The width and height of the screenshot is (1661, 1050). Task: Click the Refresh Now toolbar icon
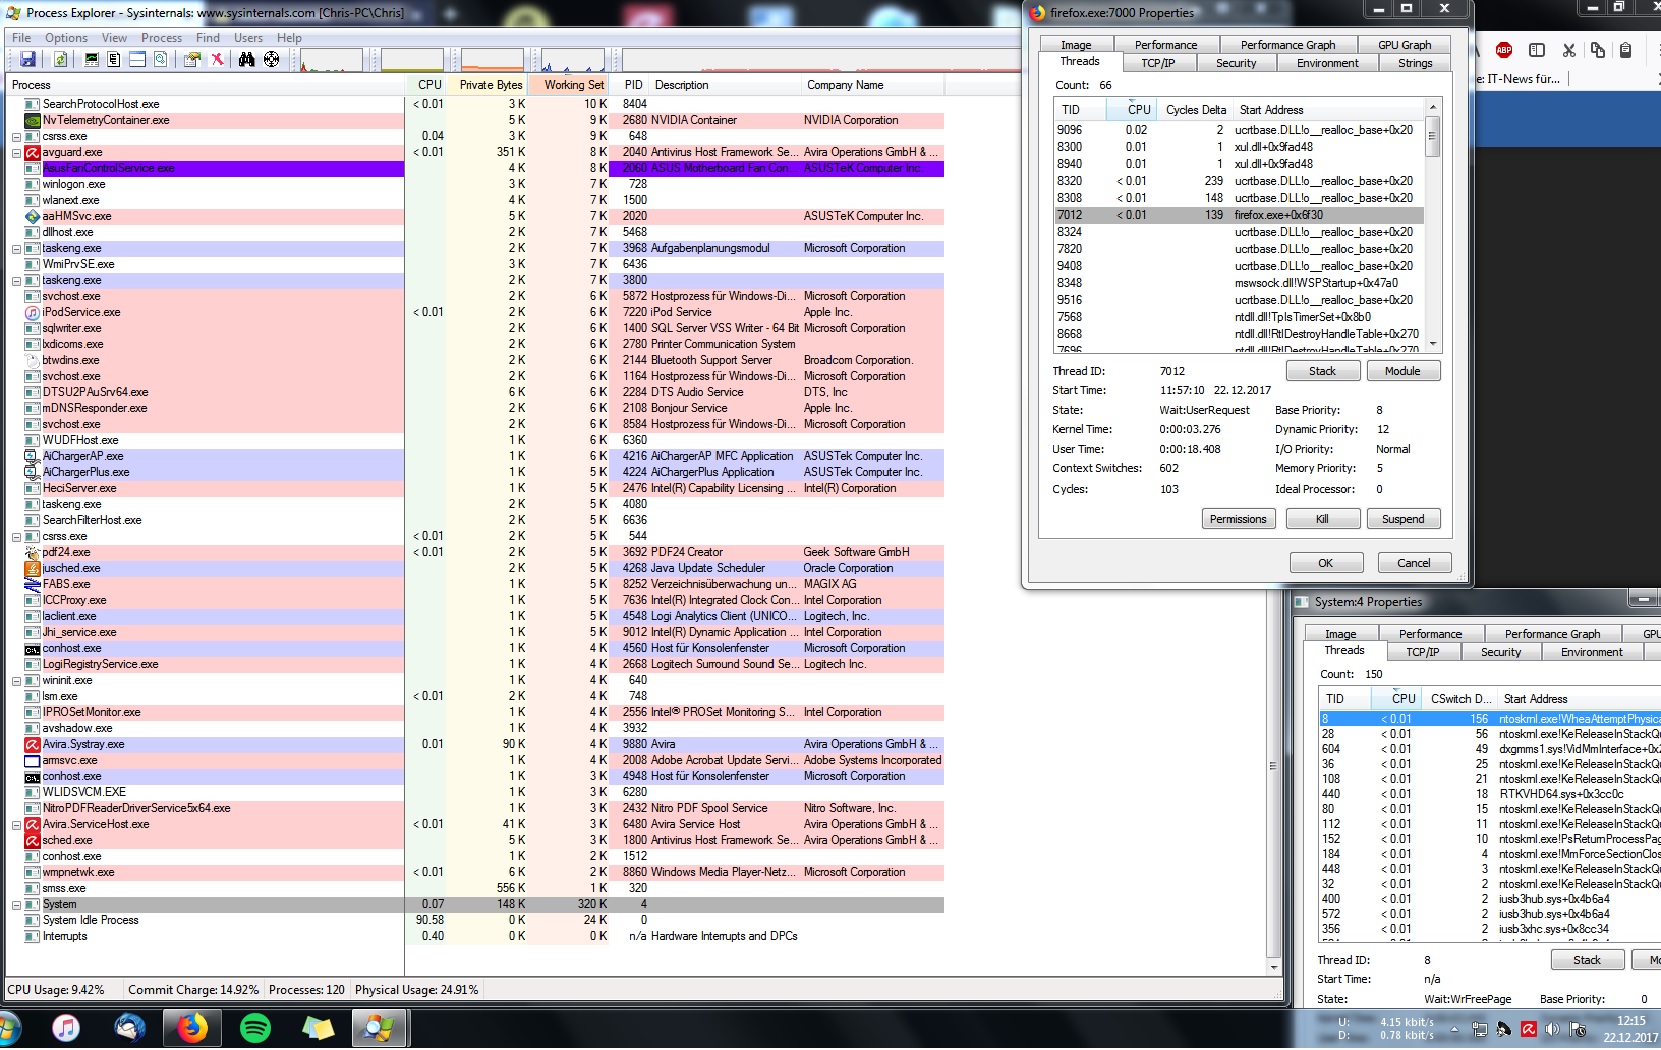(x=60, y=60)
